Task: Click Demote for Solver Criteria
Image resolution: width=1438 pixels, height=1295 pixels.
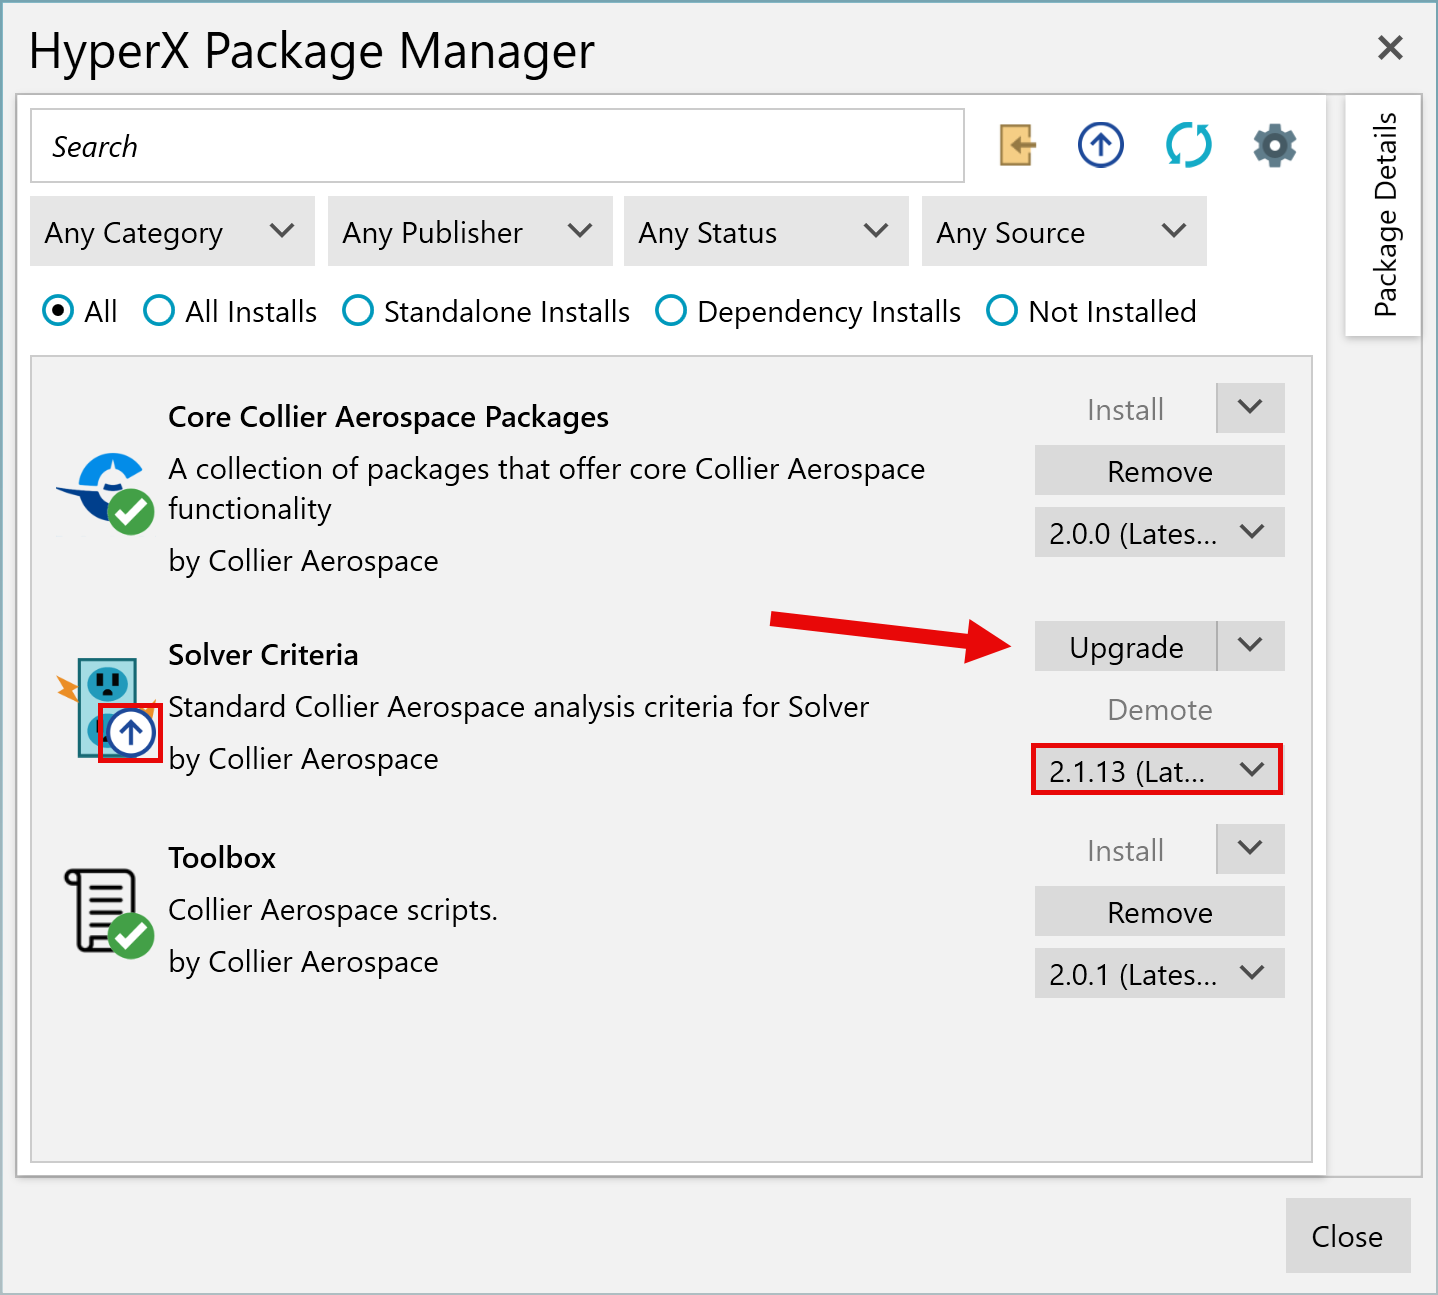Action: coord(1160,709)
